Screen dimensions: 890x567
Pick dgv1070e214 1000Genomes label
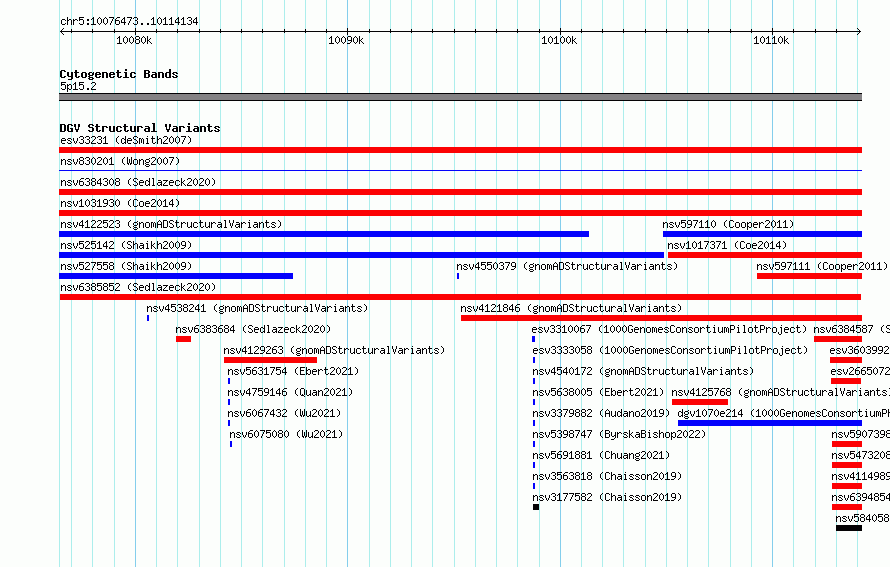point(784,413)
